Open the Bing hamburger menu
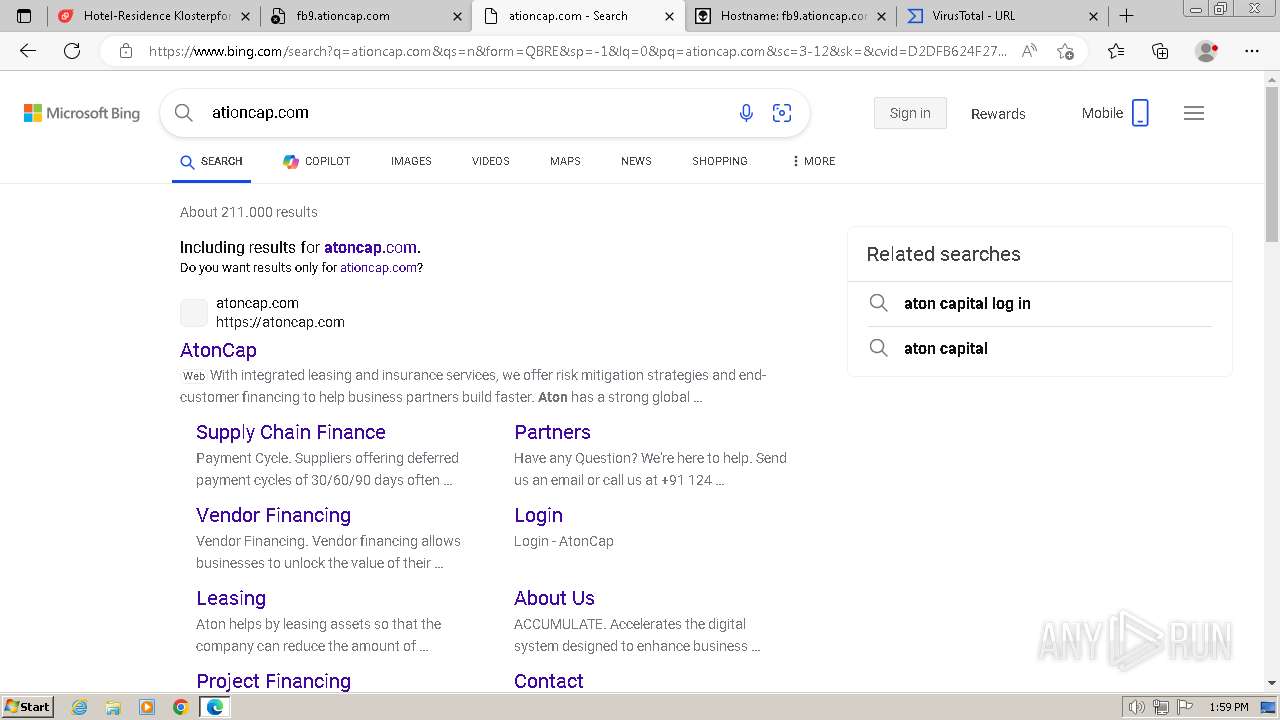Viewport: 1280px width, 720px height. pos(1194,113)
